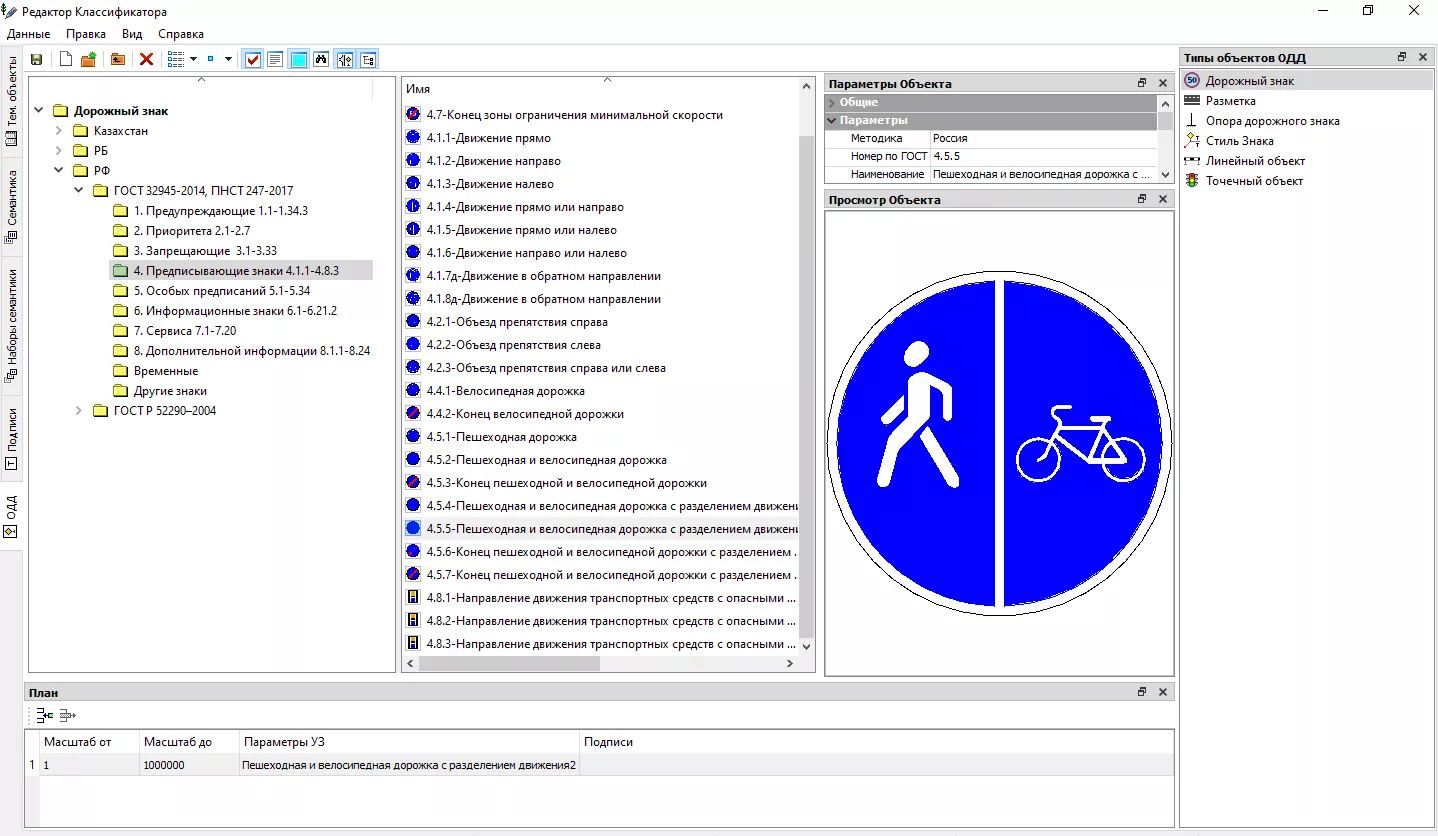Click the binoculars search icon
Image resolution: width=1438 pixels, height=836 pixels.
321,60
